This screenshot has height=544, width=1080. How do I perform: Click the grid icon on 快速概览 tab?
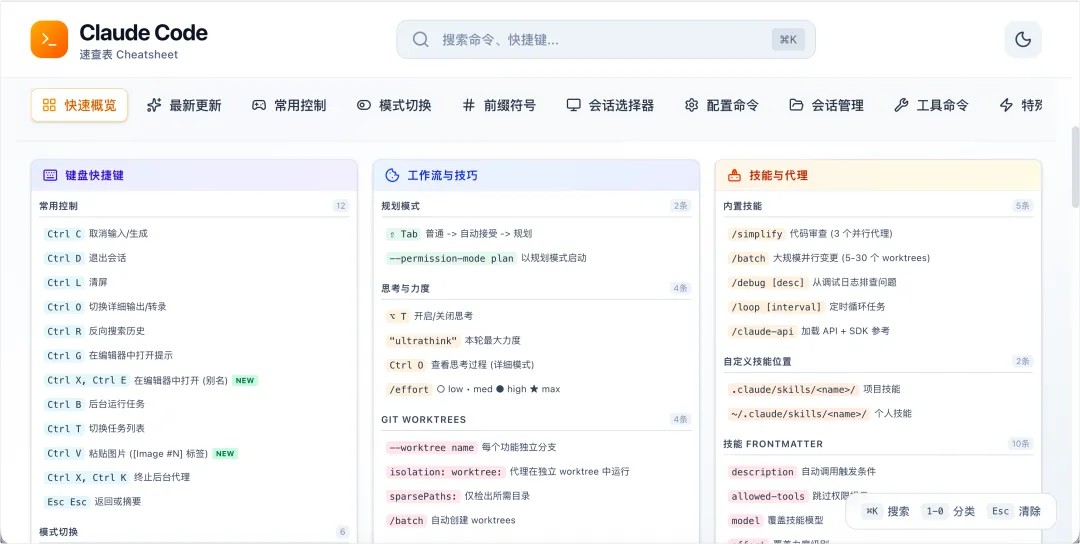pos(49,105)
